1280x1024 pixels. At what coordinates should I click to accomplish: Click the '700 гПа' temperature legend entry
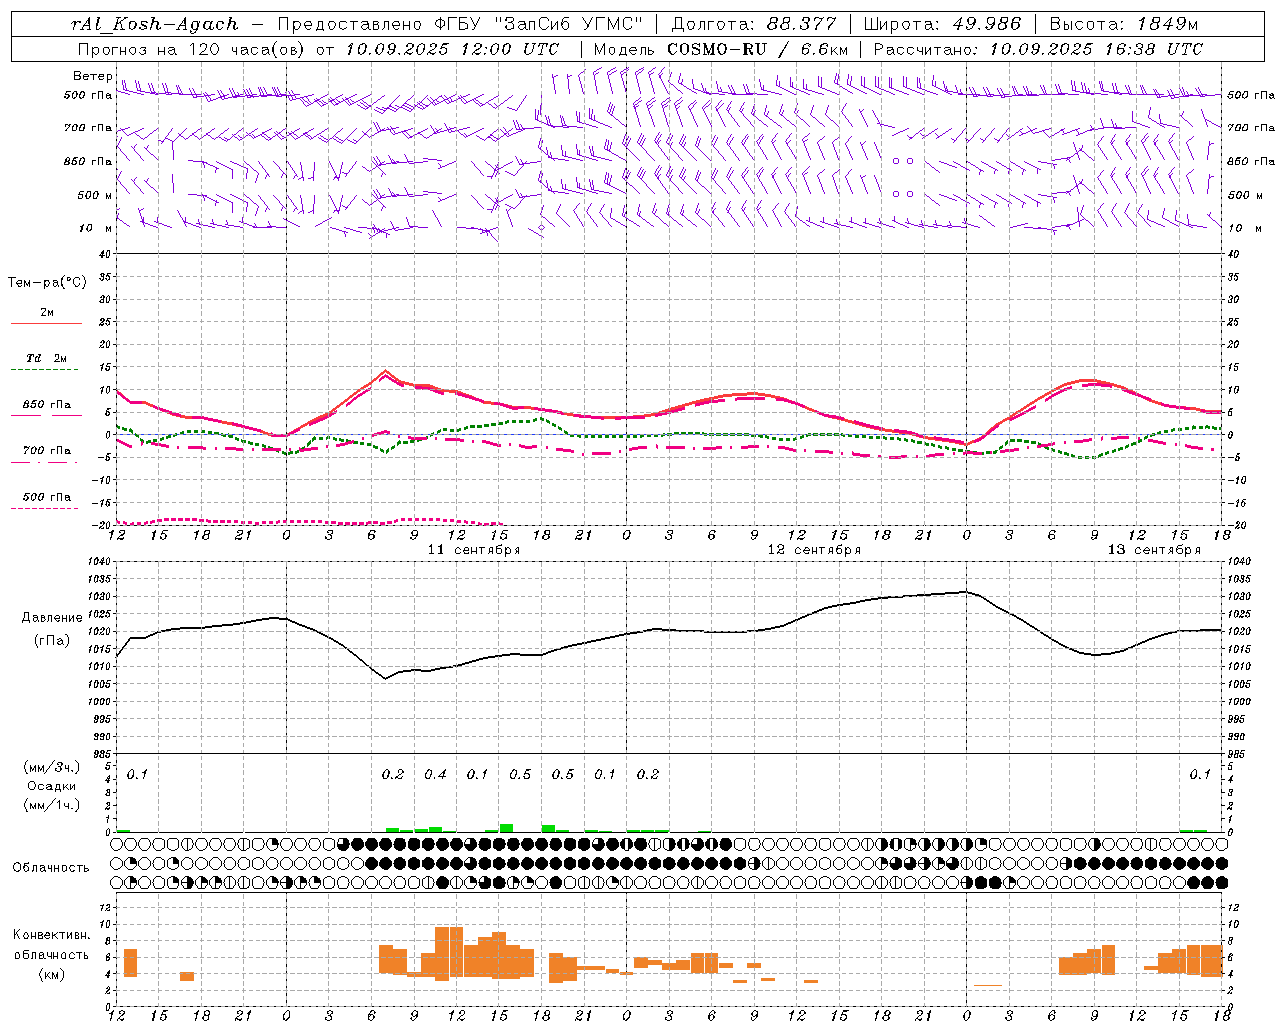pos(47,451)
